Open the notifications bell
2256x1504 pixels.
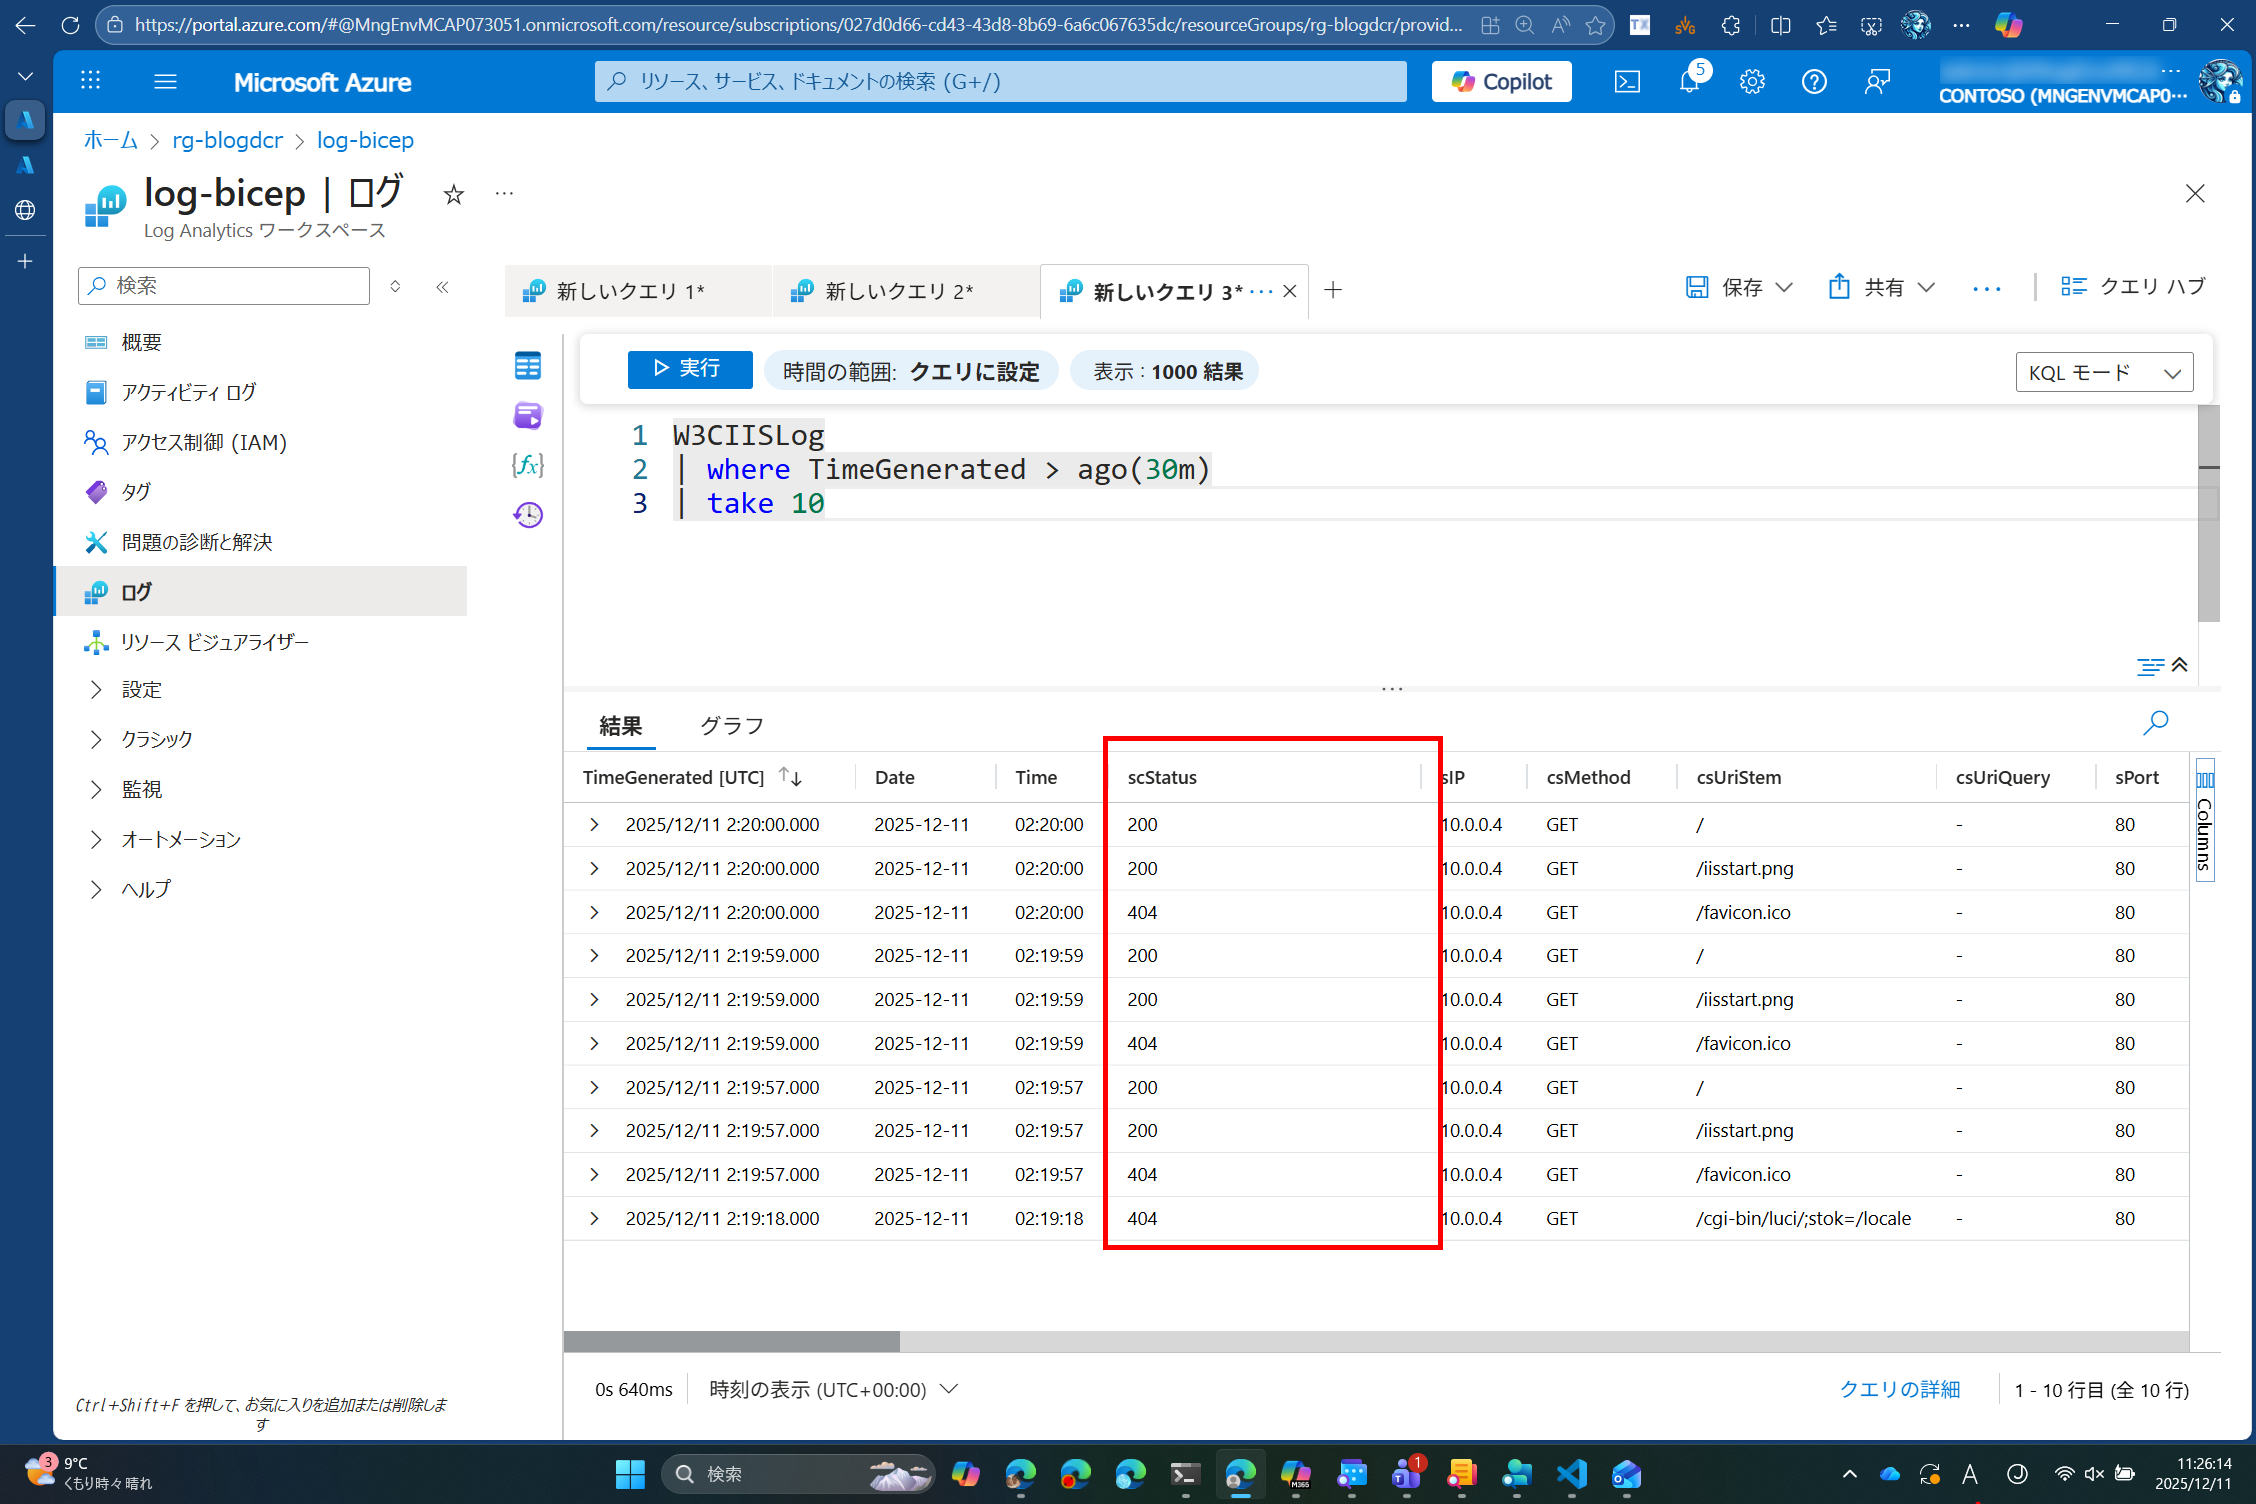tap(1689, 82)
